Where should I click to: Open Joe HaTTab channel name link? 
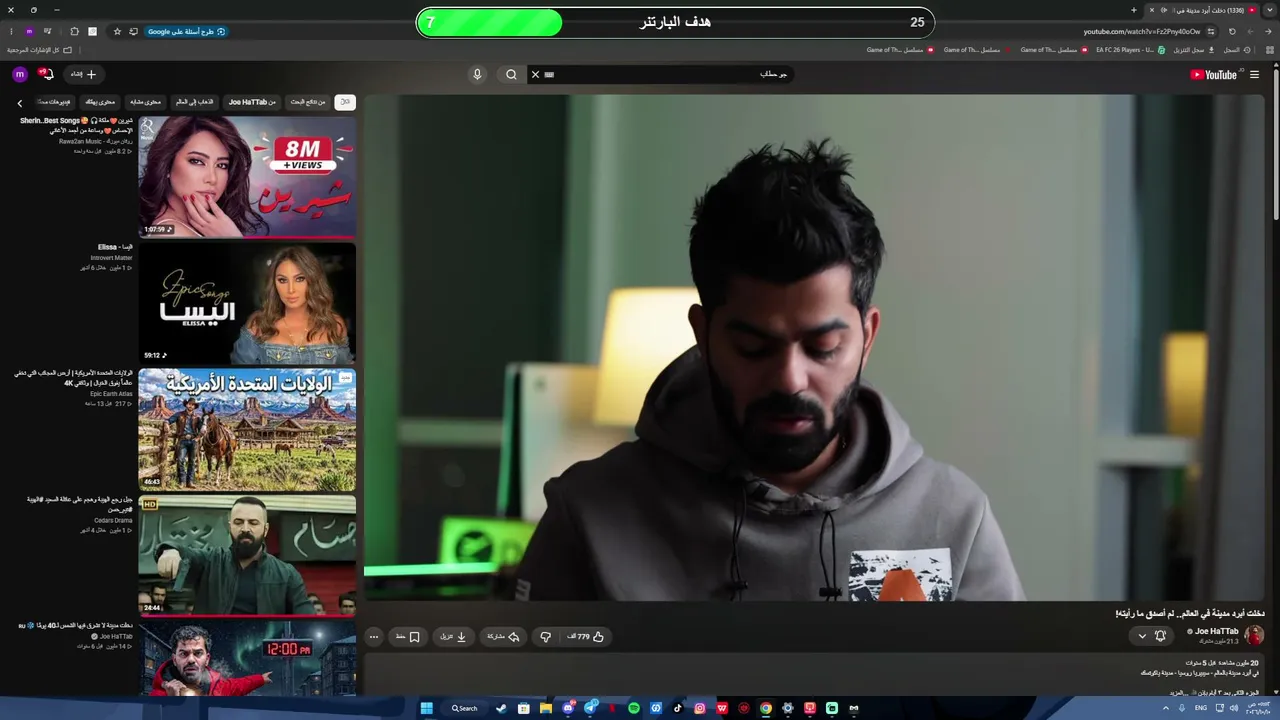tap(1216, 631)
